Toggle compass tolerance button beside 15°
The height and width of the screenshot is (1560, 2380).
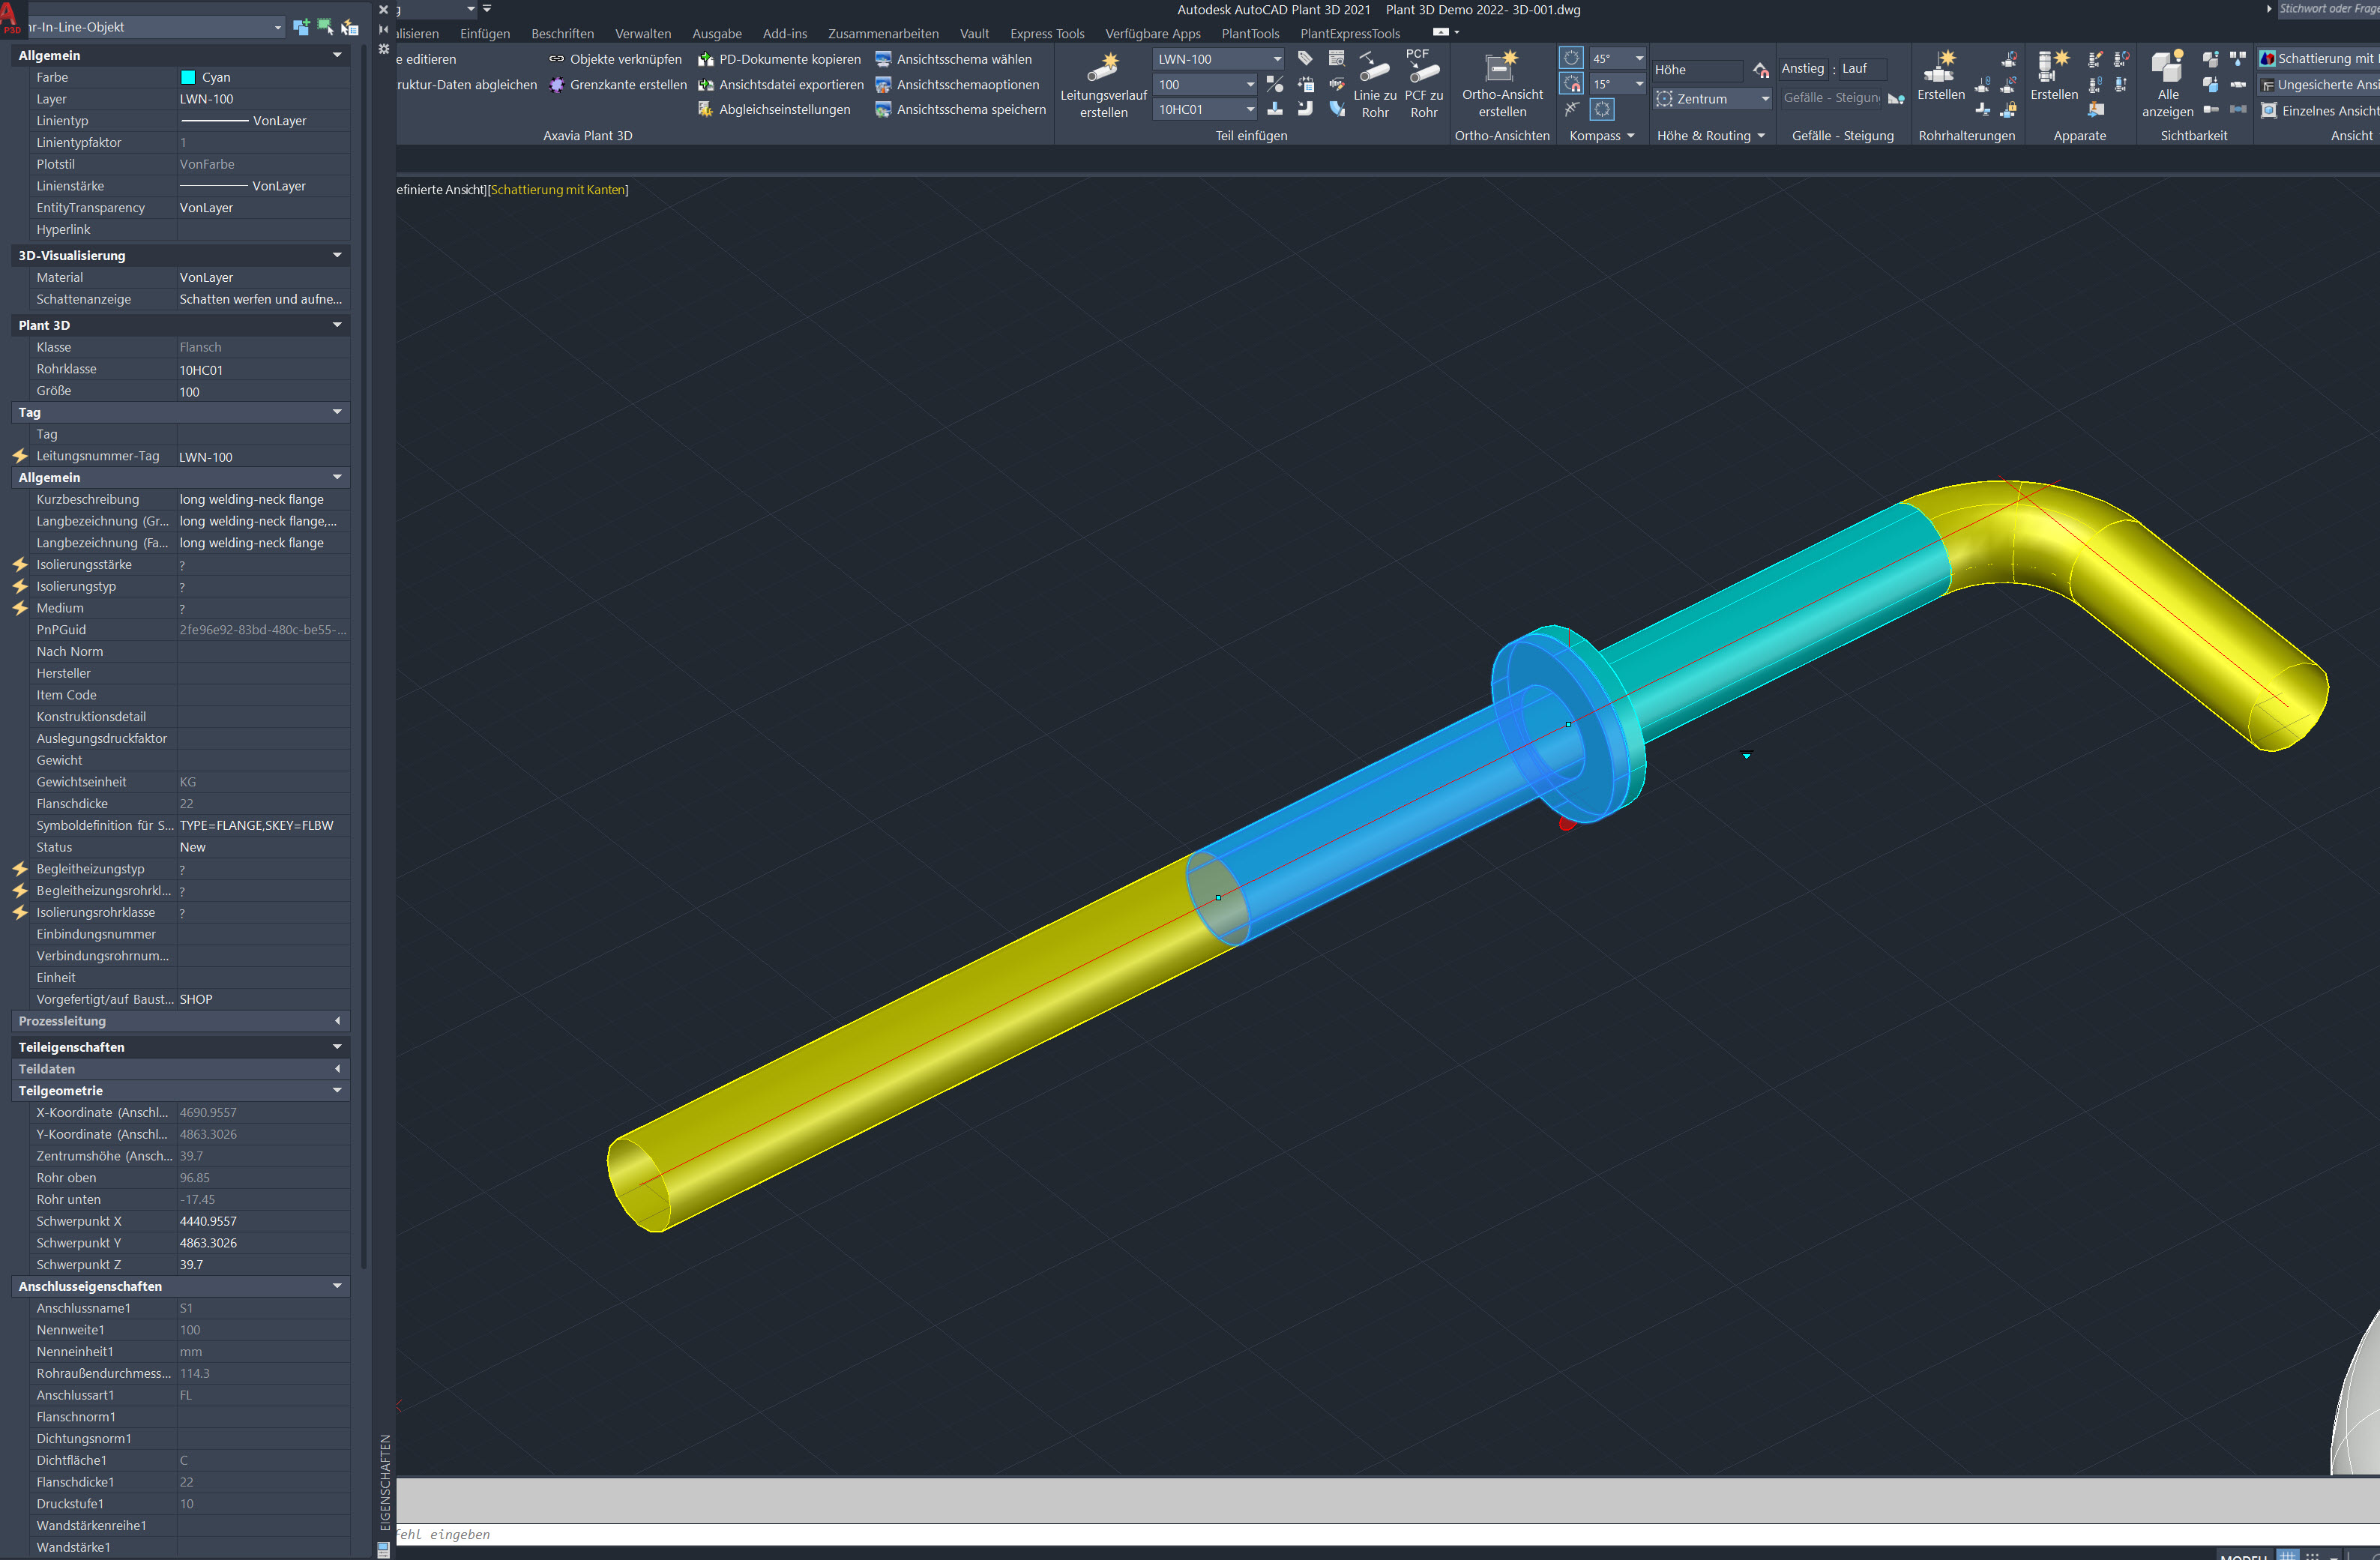click(1571, 84)
